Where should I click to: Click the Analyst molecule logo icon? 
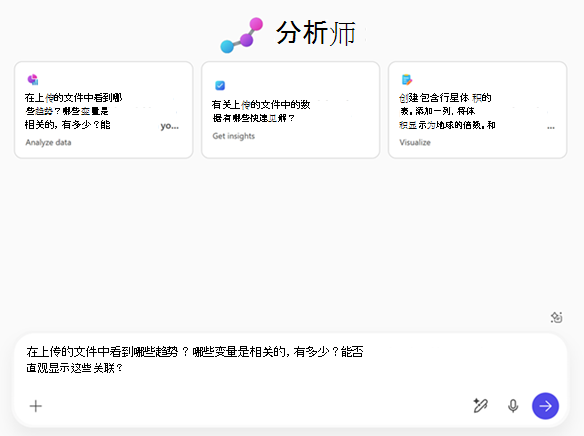point(242,35)
